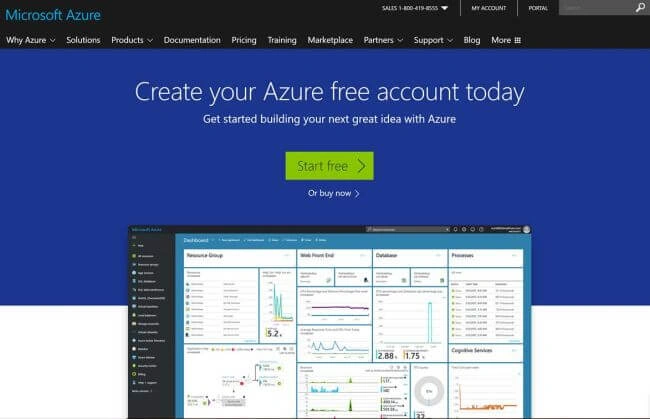Go to the Blog
Screen dimensions: 650x419
472,40
